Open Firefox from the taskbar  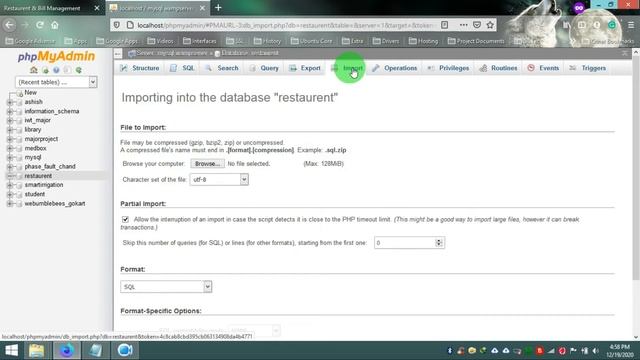pos(67,350)
